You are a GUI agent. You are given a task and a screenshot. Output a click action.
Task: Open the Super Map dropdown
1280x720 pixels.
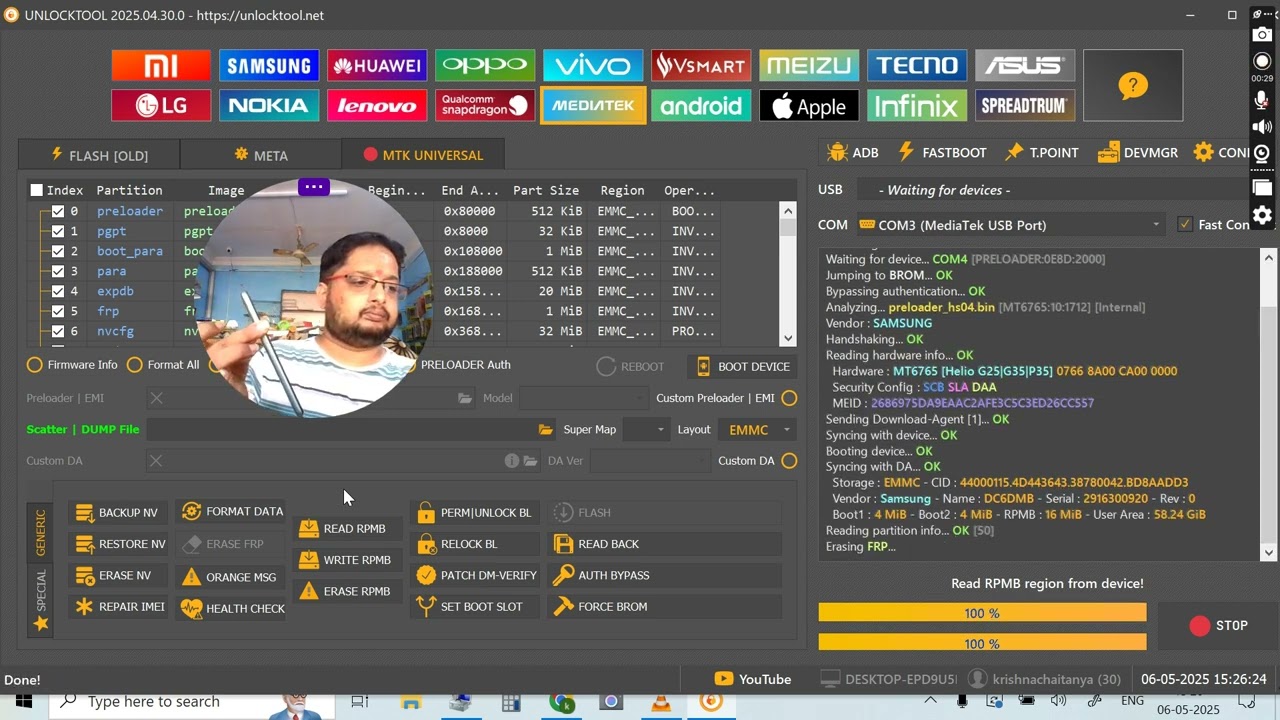[x=646, y=430]
